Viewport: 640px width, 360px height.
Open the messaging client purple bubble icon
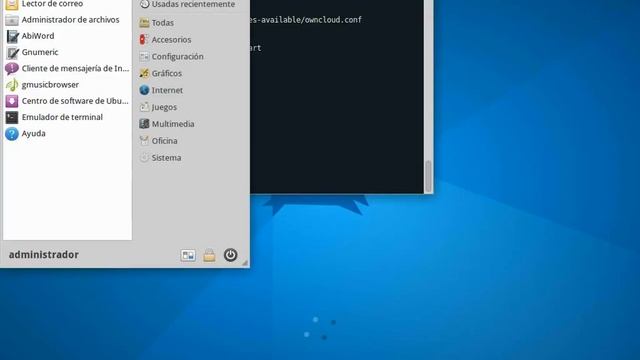tap(12, 69)
